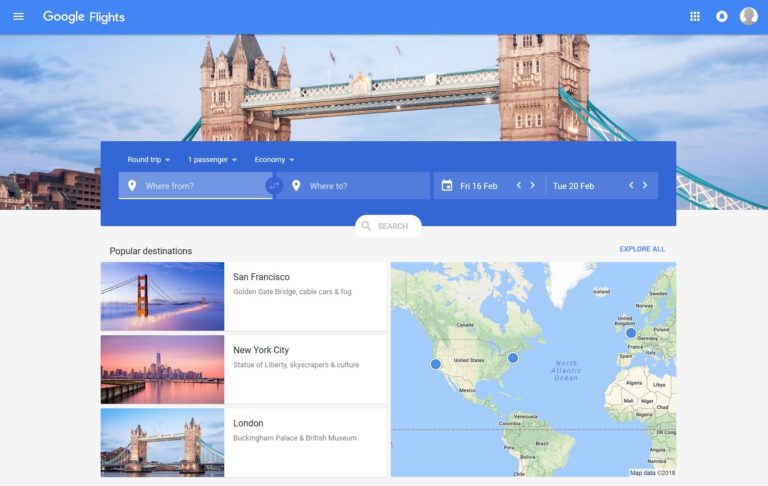Open the Google apps grid
Viewport: 768px width, 486px height.
coord(695,16)
